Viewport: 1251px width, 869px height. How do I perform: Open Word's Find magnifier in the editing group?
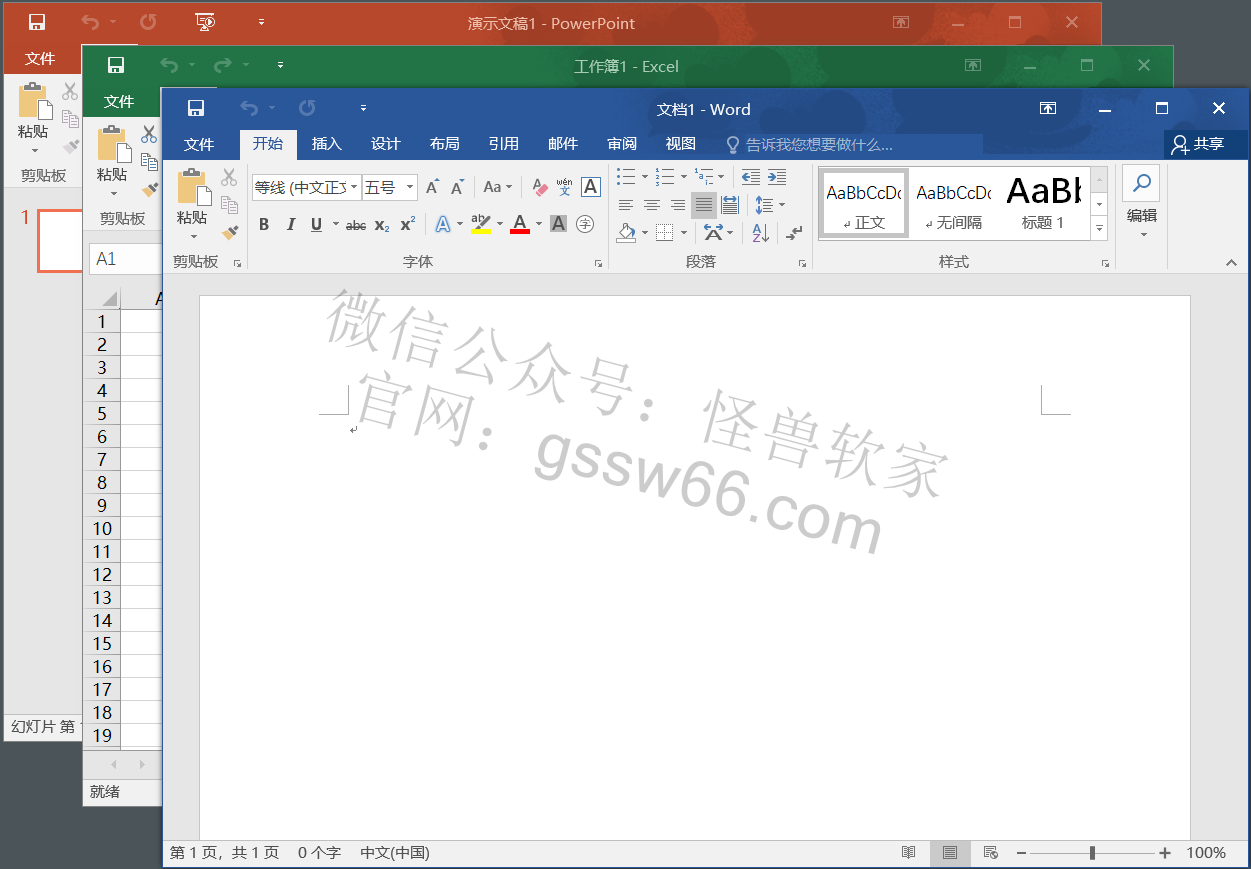click(x=1141, y=184)
